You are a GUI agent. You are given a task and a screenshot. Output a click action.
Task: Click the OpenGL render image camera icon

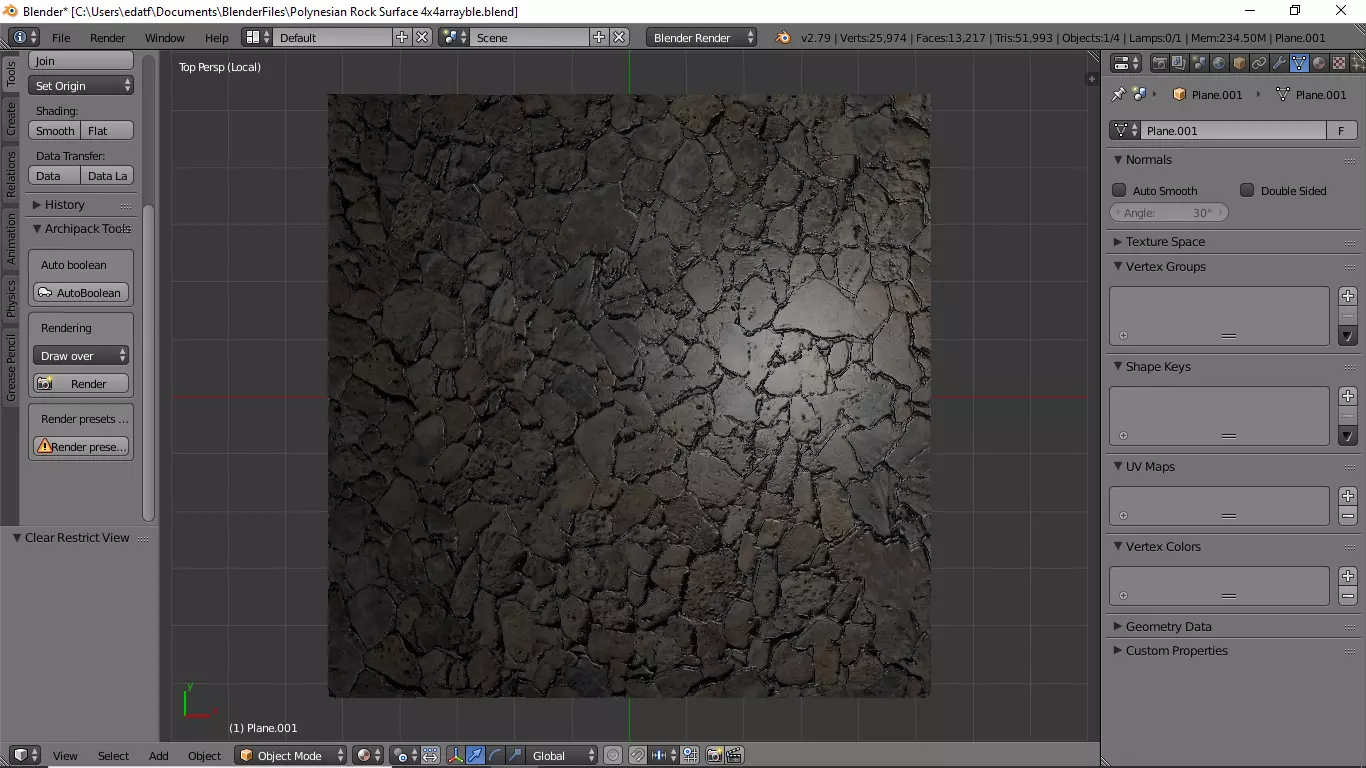[714, 756]
